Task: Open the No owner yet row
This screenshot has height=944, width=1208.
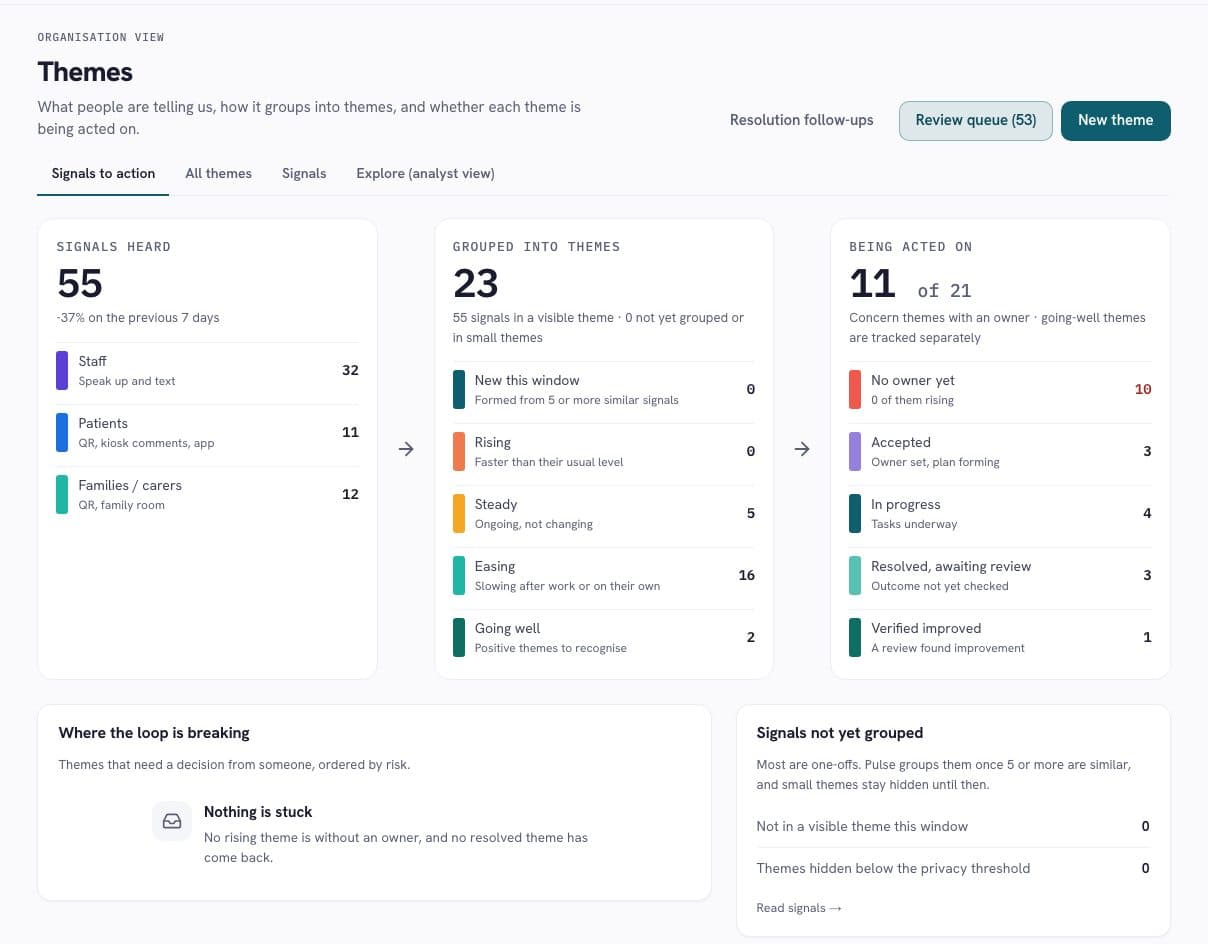Action: click(x=1000, y=389)
